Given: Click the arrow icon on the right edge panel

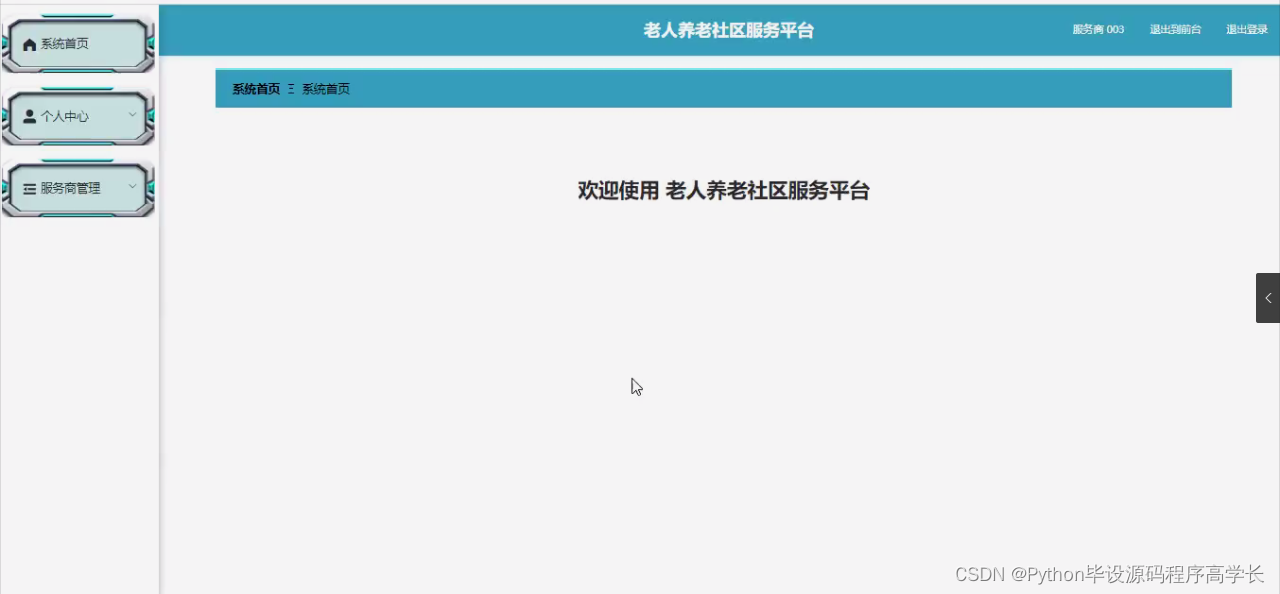Looking at the screenshot, I should pos(1268,297).
